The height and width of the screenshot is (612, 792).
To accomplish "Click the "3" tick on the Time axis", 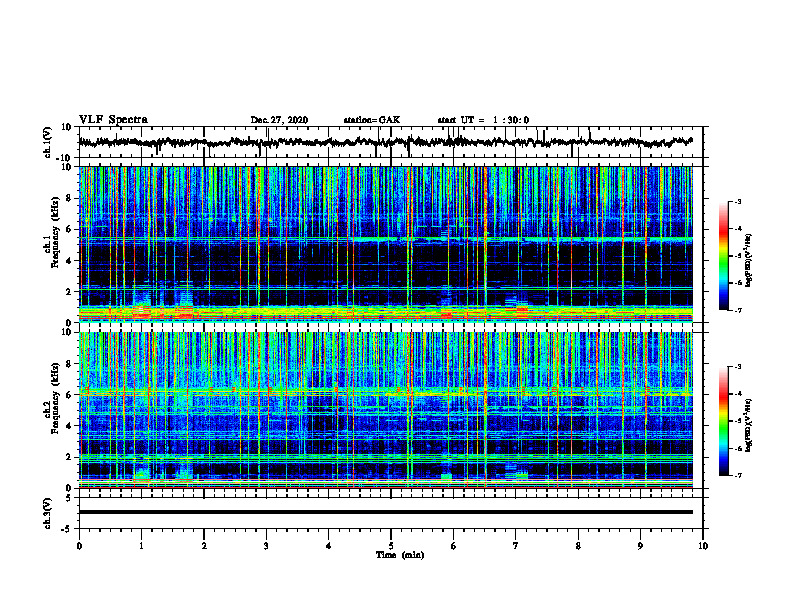I will click(266, 546).
